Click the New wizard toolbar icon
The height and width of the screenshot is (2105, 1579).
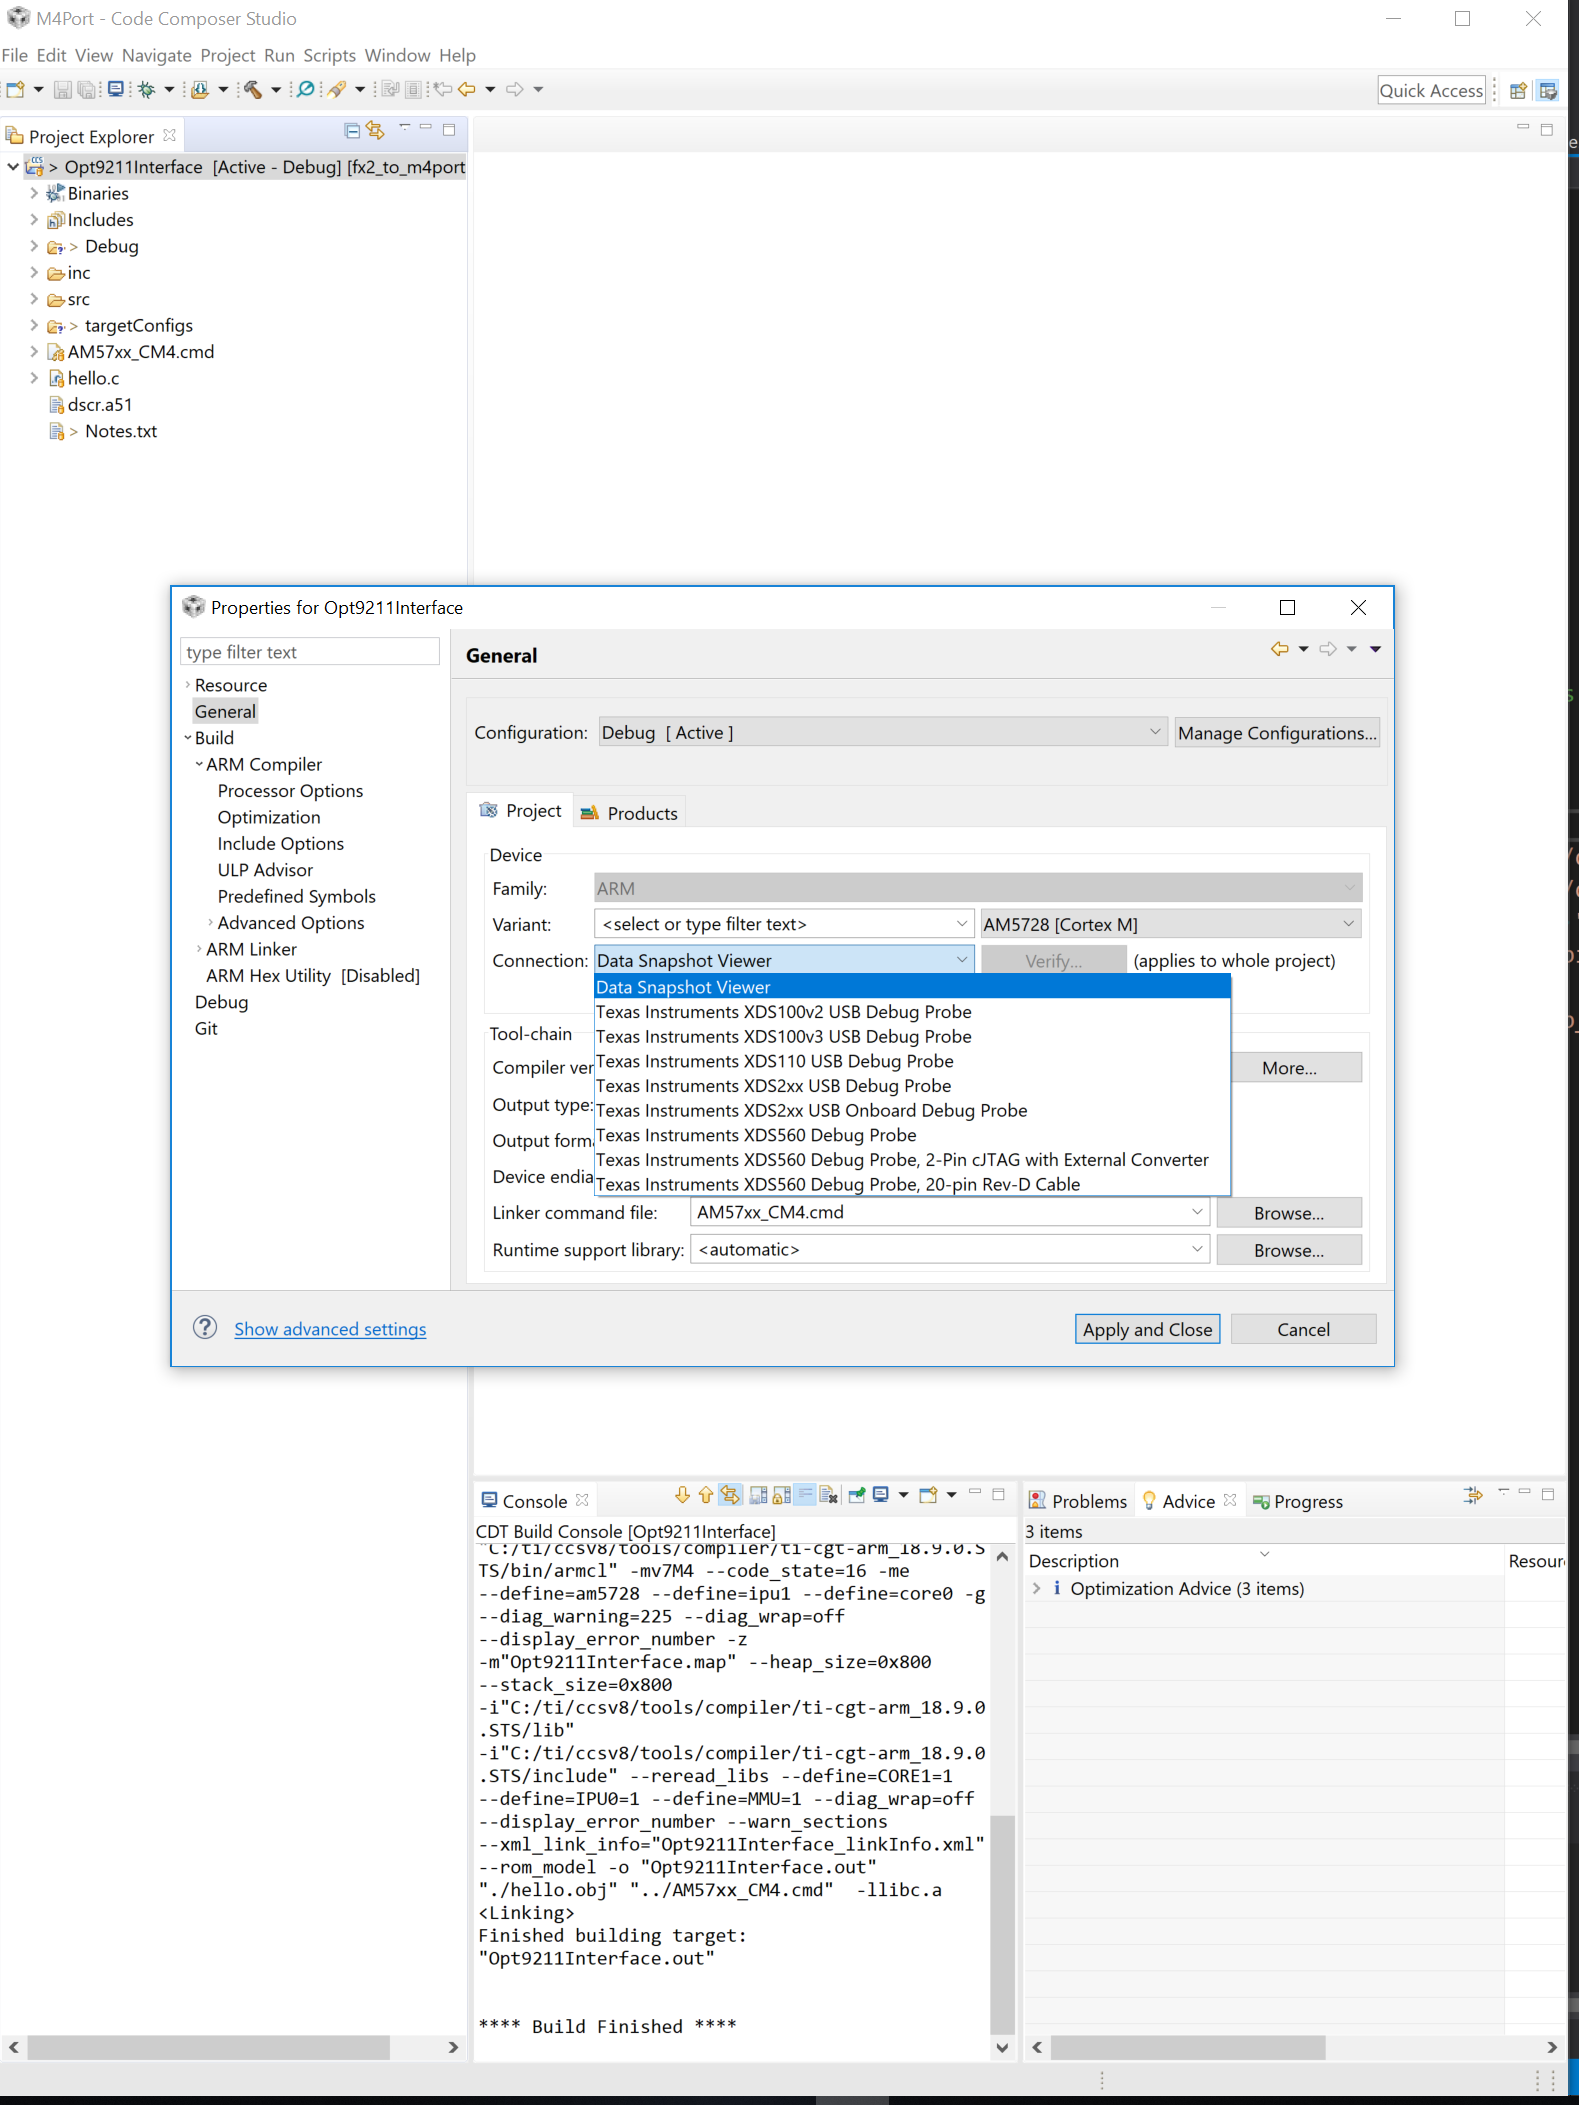click(15, 90)
